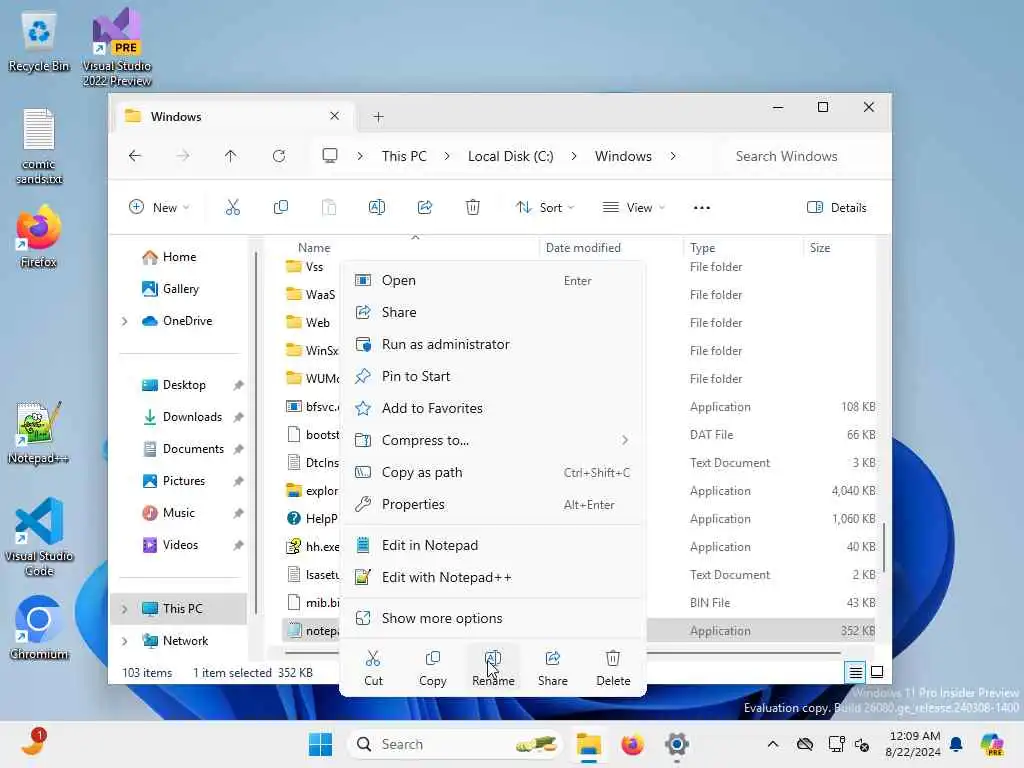Choose Add to Favorites
The image size is (1024, 768).
(494, 408)
